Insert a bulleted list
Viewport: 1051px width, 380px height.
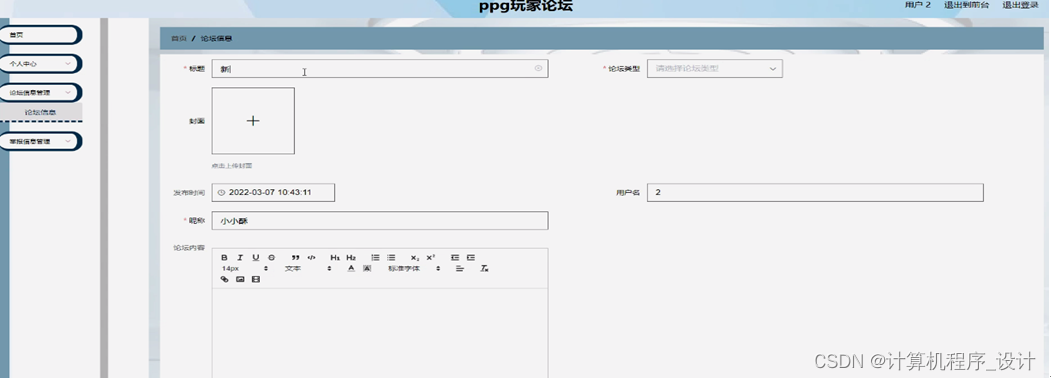[x=391, y=257]
